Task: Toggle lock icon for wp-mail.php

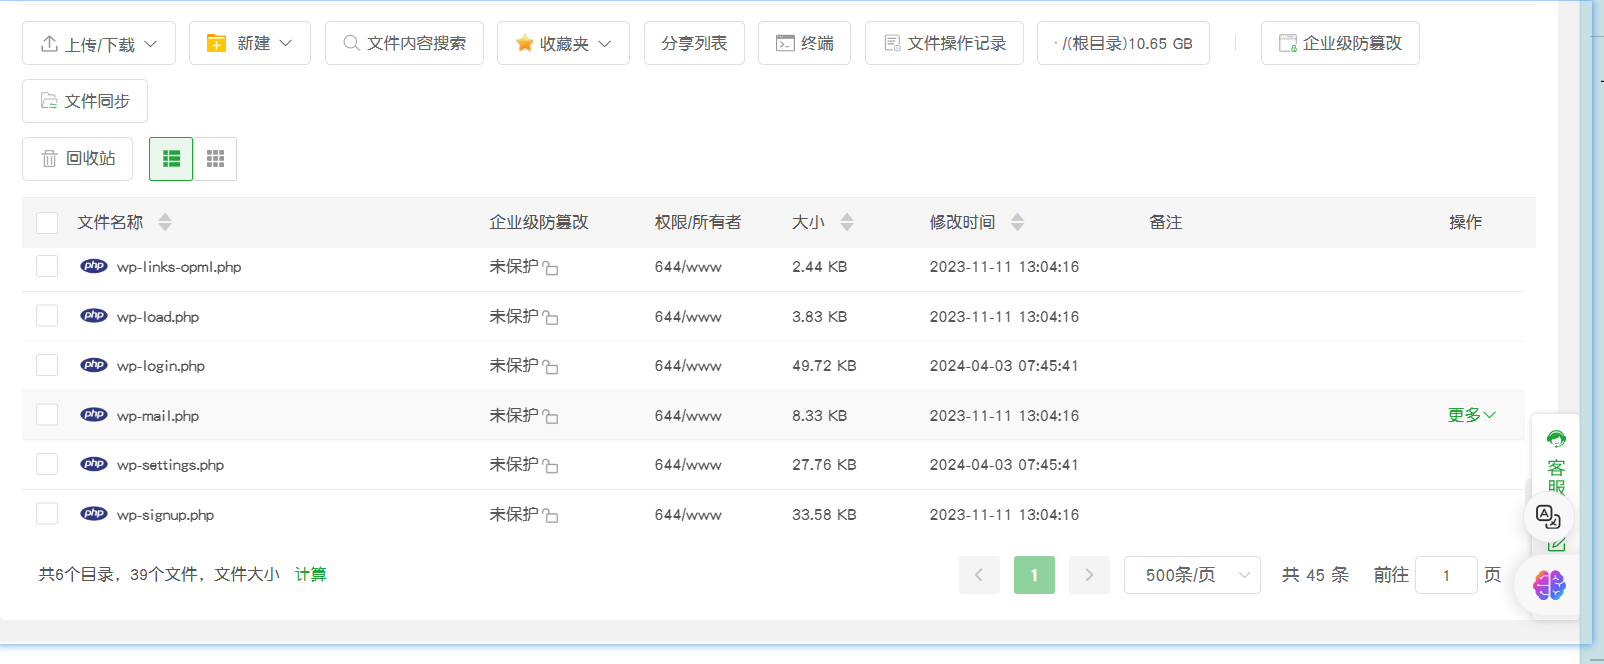Action: tap(550, 417)
